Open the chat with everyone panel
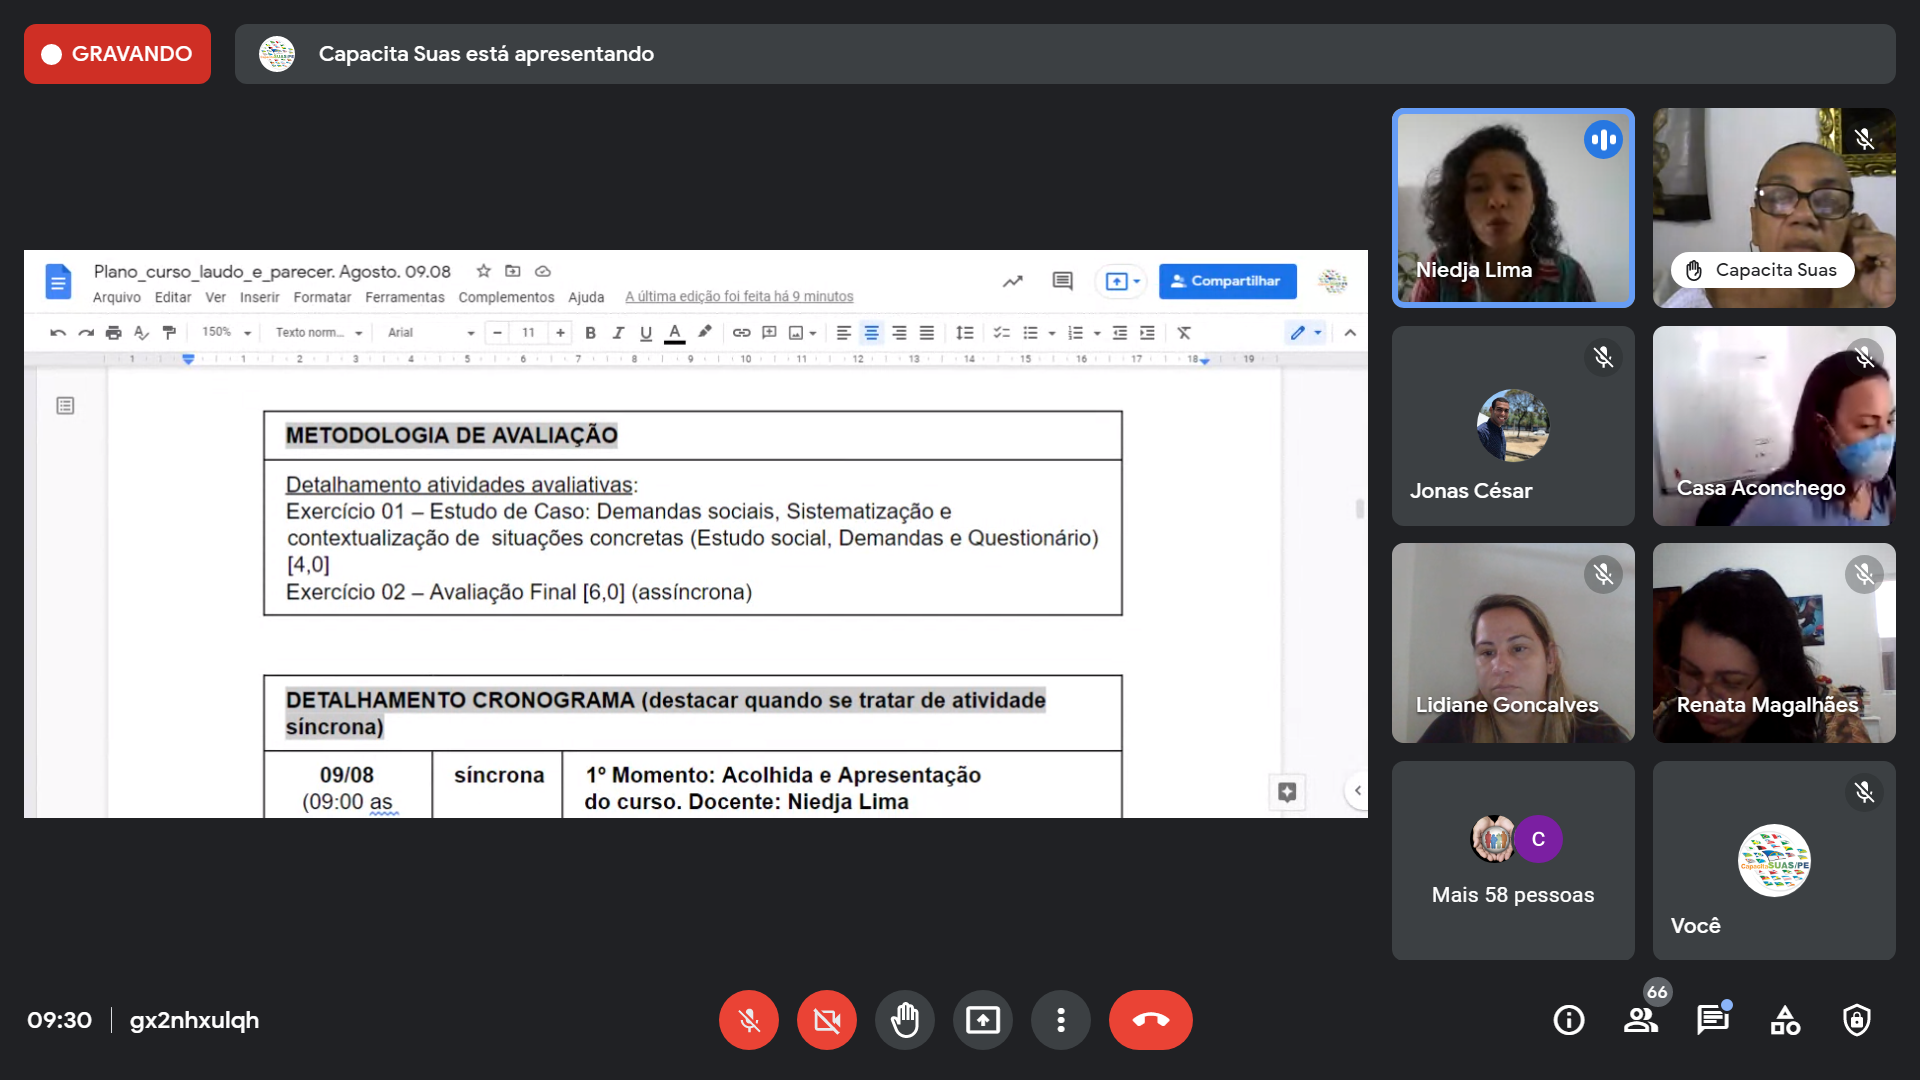This screenshot has height=1080, width=1920. point(1713,1020)
